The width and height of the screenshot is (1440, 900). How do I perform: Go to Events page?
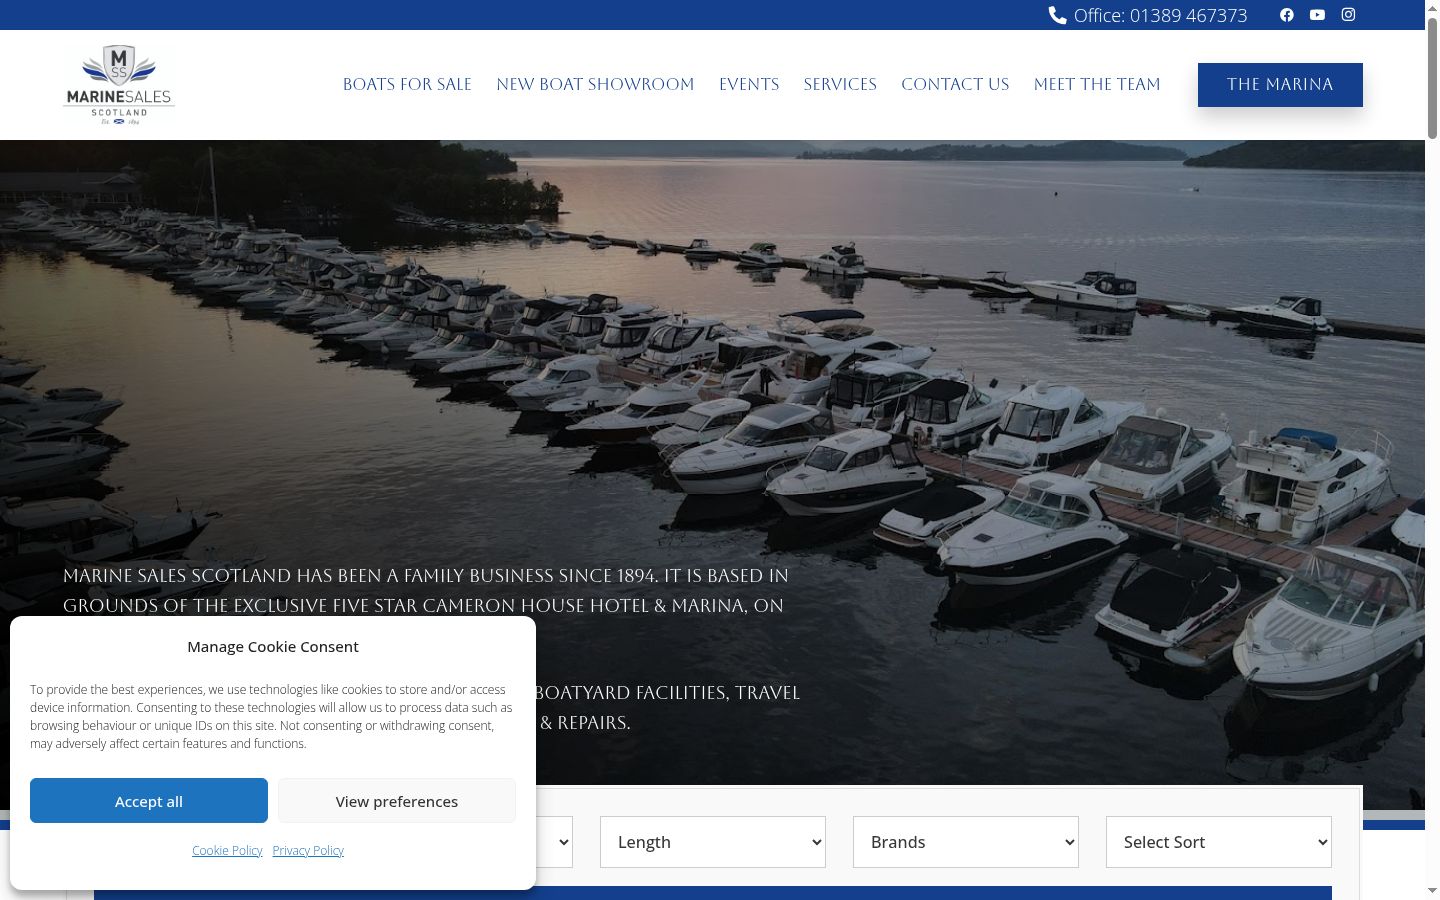(x=749, y=84)
